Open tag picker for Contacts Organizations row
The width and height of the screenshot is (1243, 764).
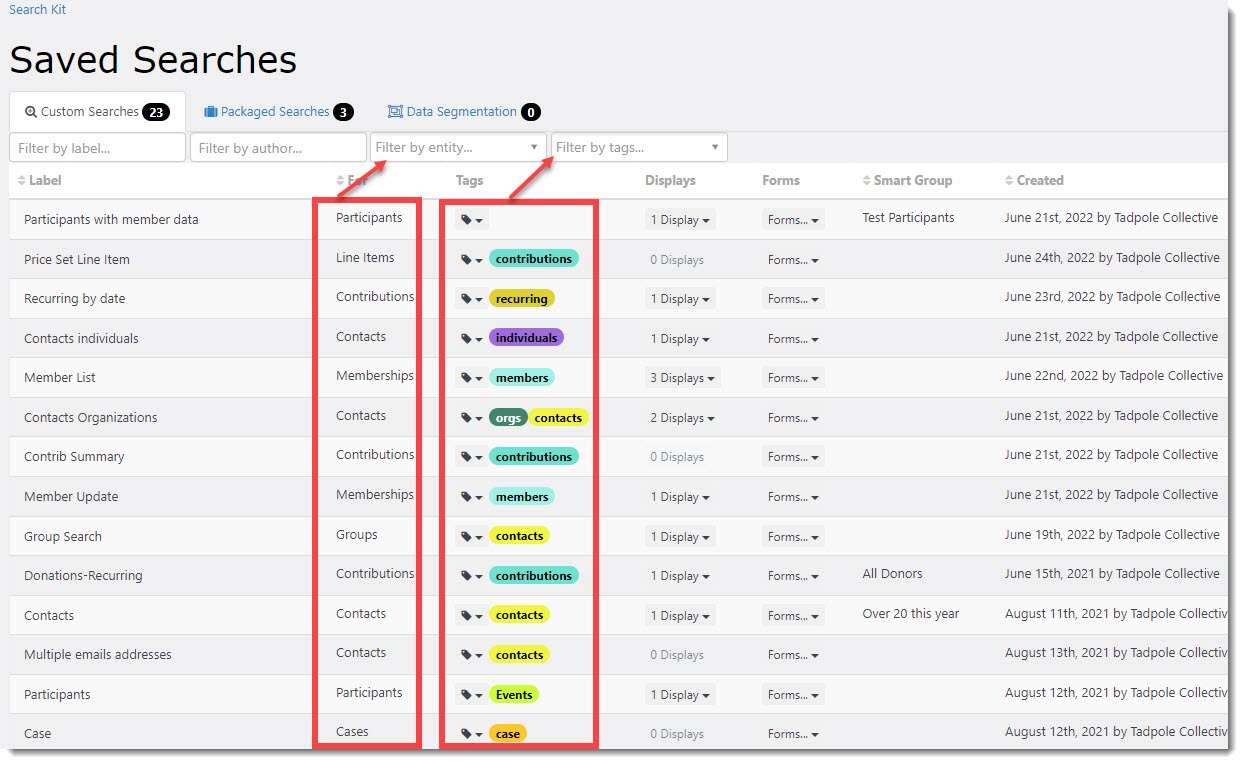[x=471, y=418]
